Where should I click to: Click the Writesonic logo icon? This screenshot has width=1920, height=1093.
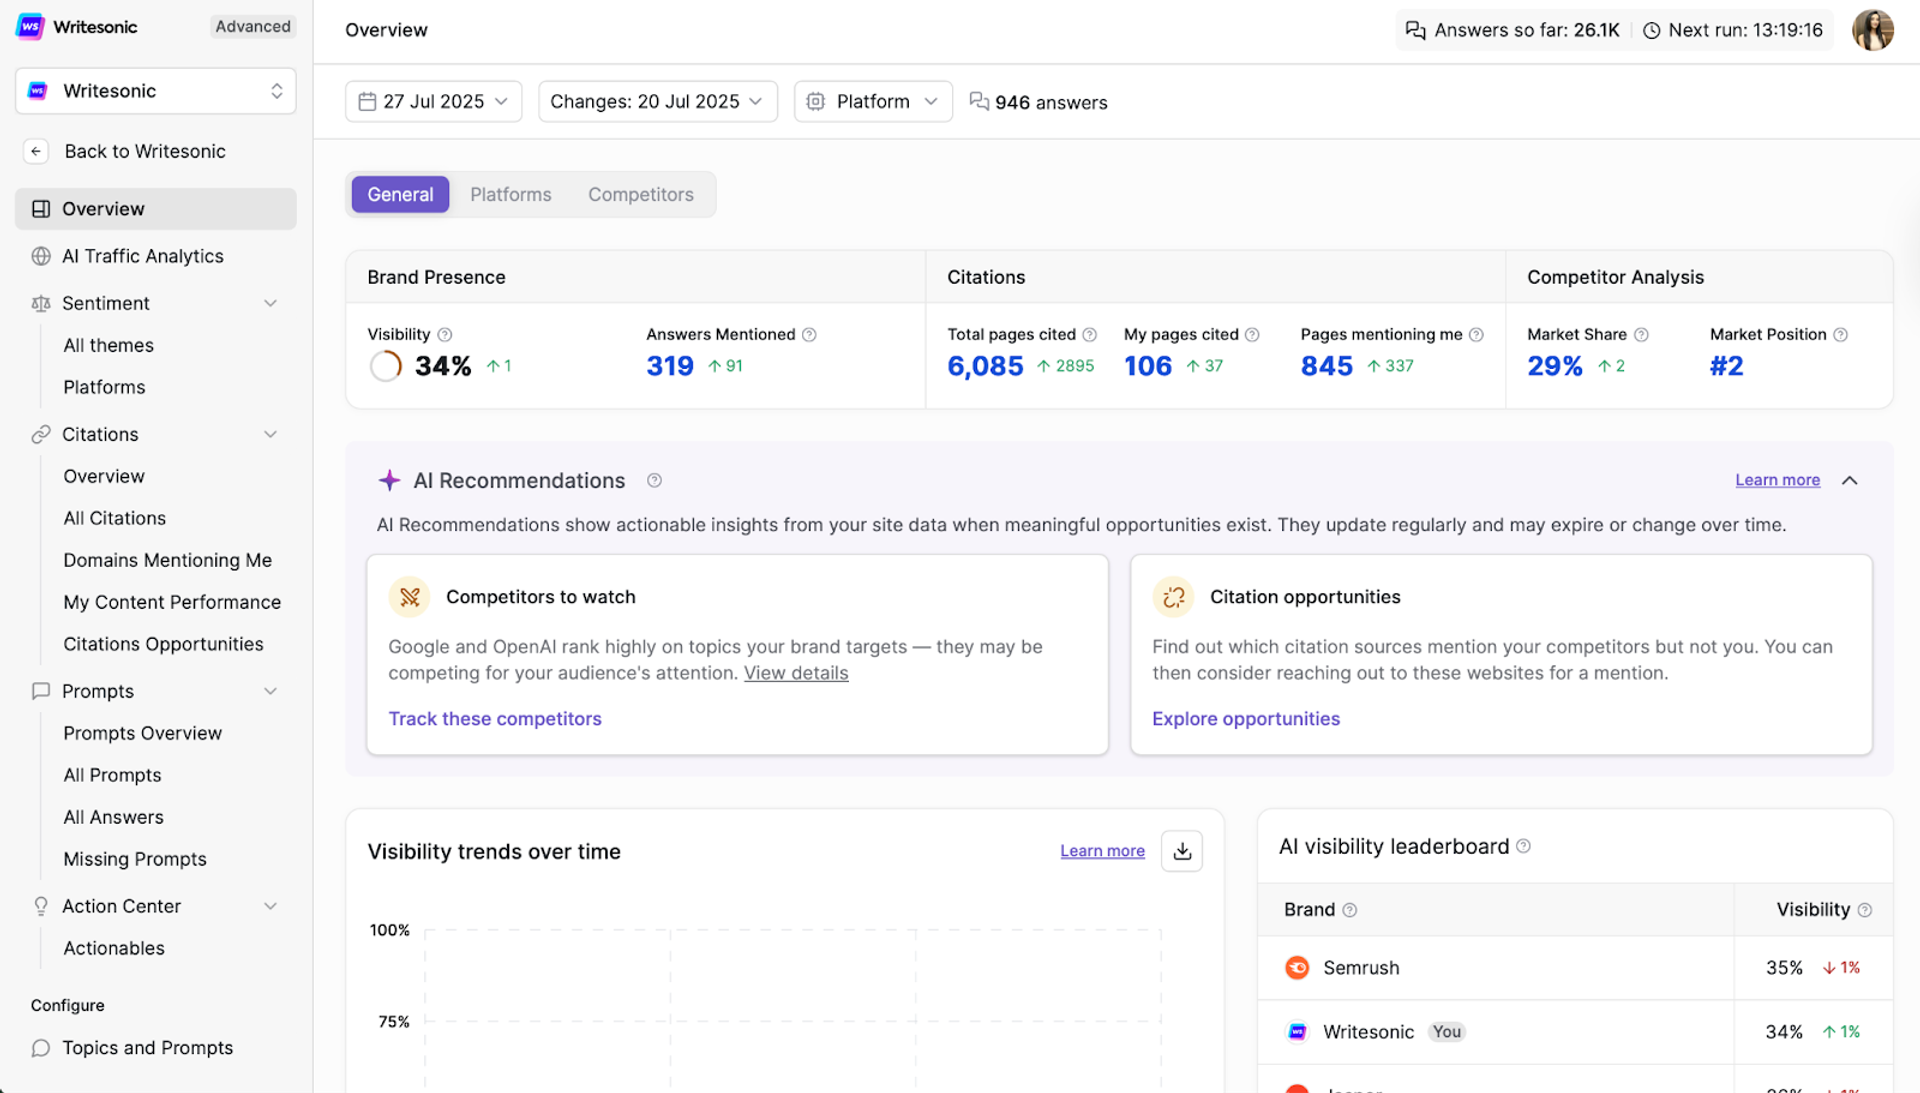pos(31,27)
